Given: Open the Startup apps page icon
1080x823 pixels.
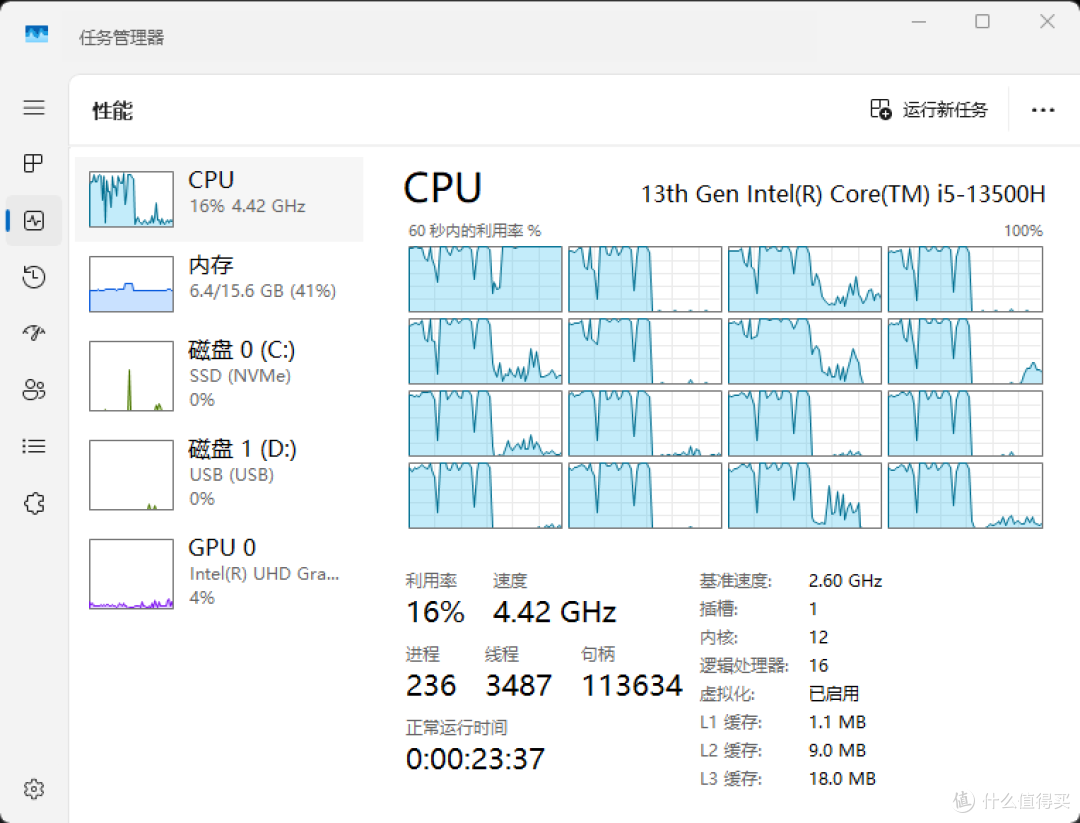Looking at the screenshot, I should tap(34, 333).
